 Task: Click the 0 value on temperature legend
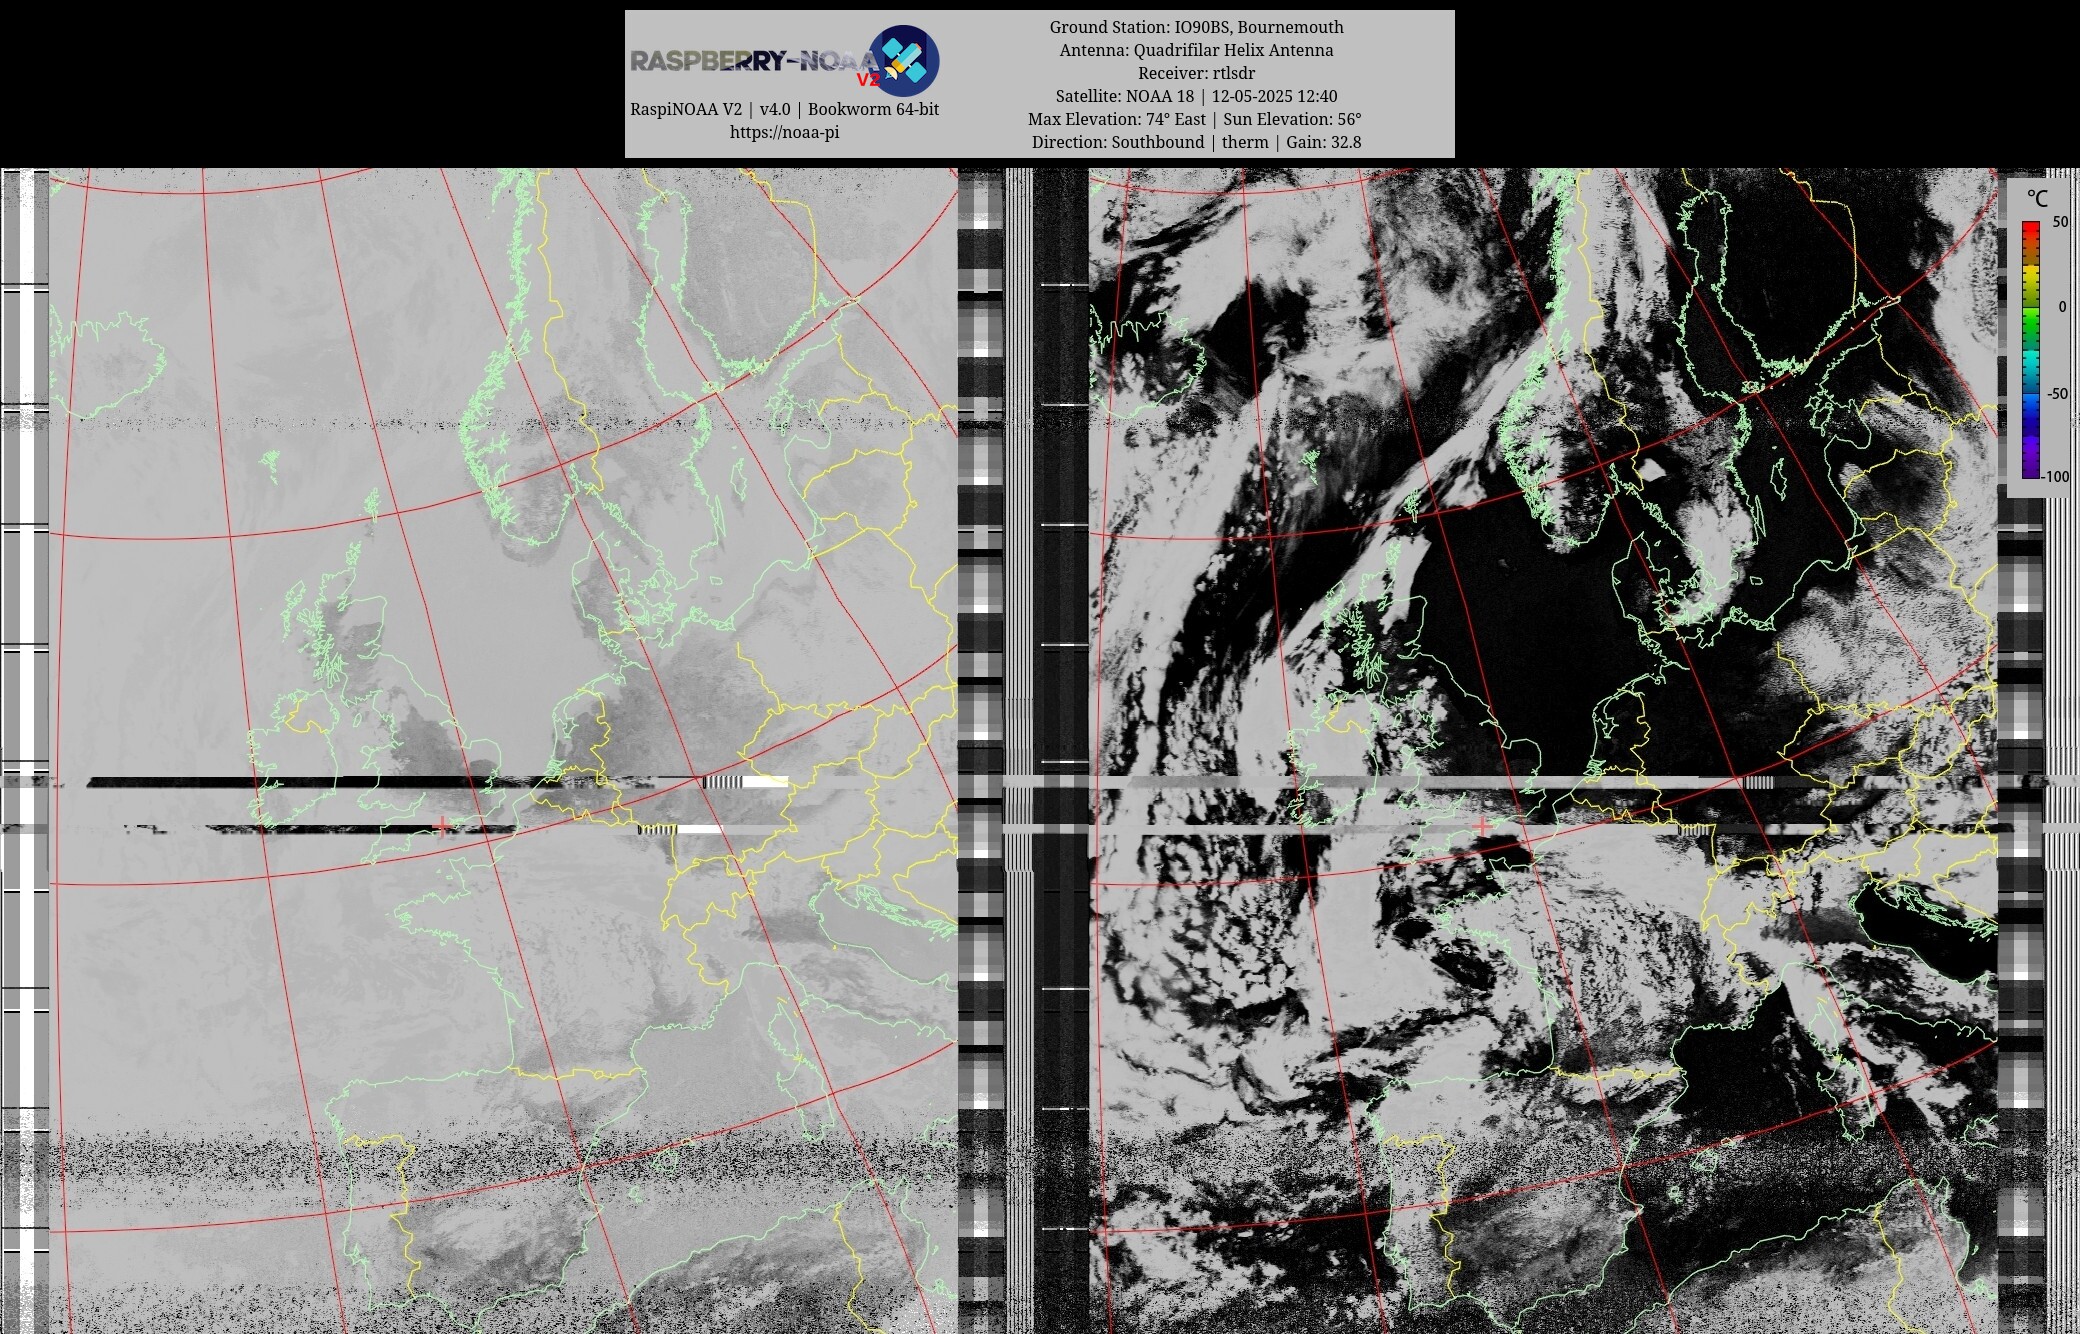click(x=2062, y=307)
